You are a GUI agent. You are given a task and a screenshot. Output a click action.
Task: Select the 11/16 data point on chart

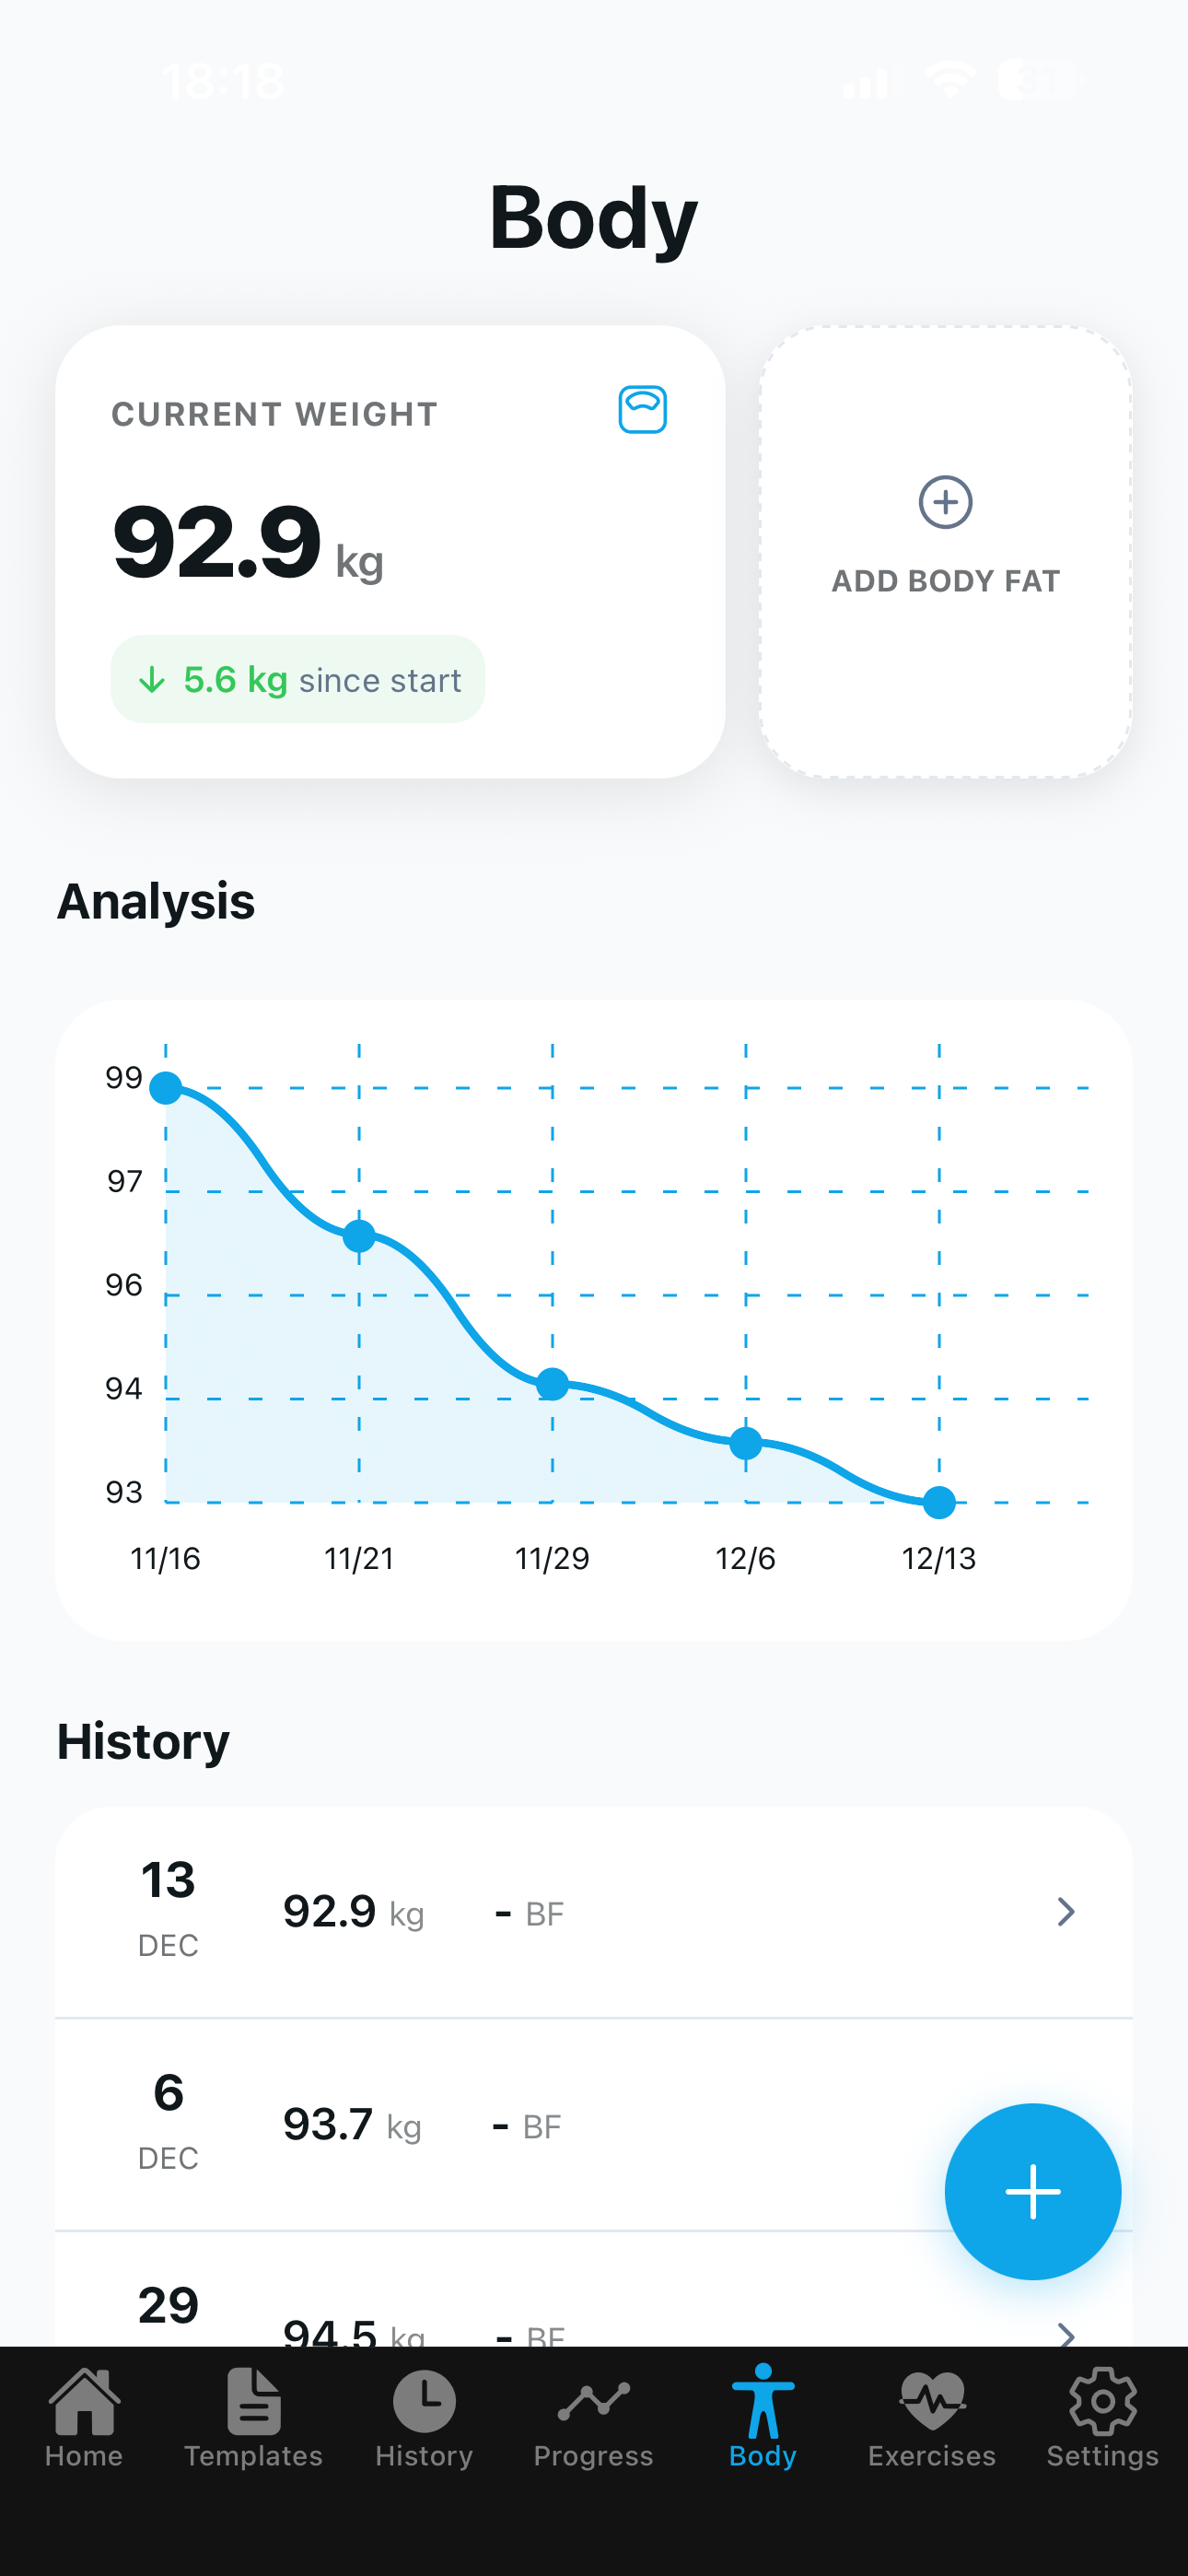166,1088
